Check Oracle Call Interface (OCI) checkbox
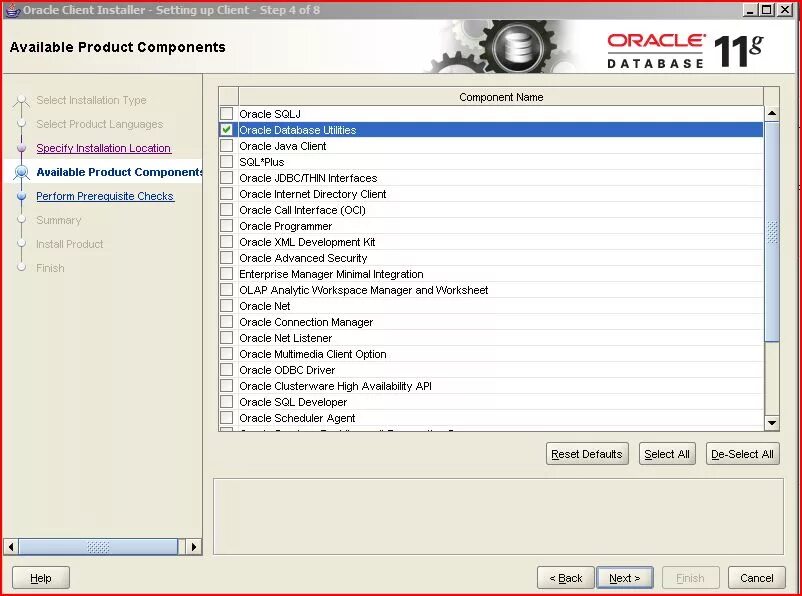802x596 pixels. [227, 210]
